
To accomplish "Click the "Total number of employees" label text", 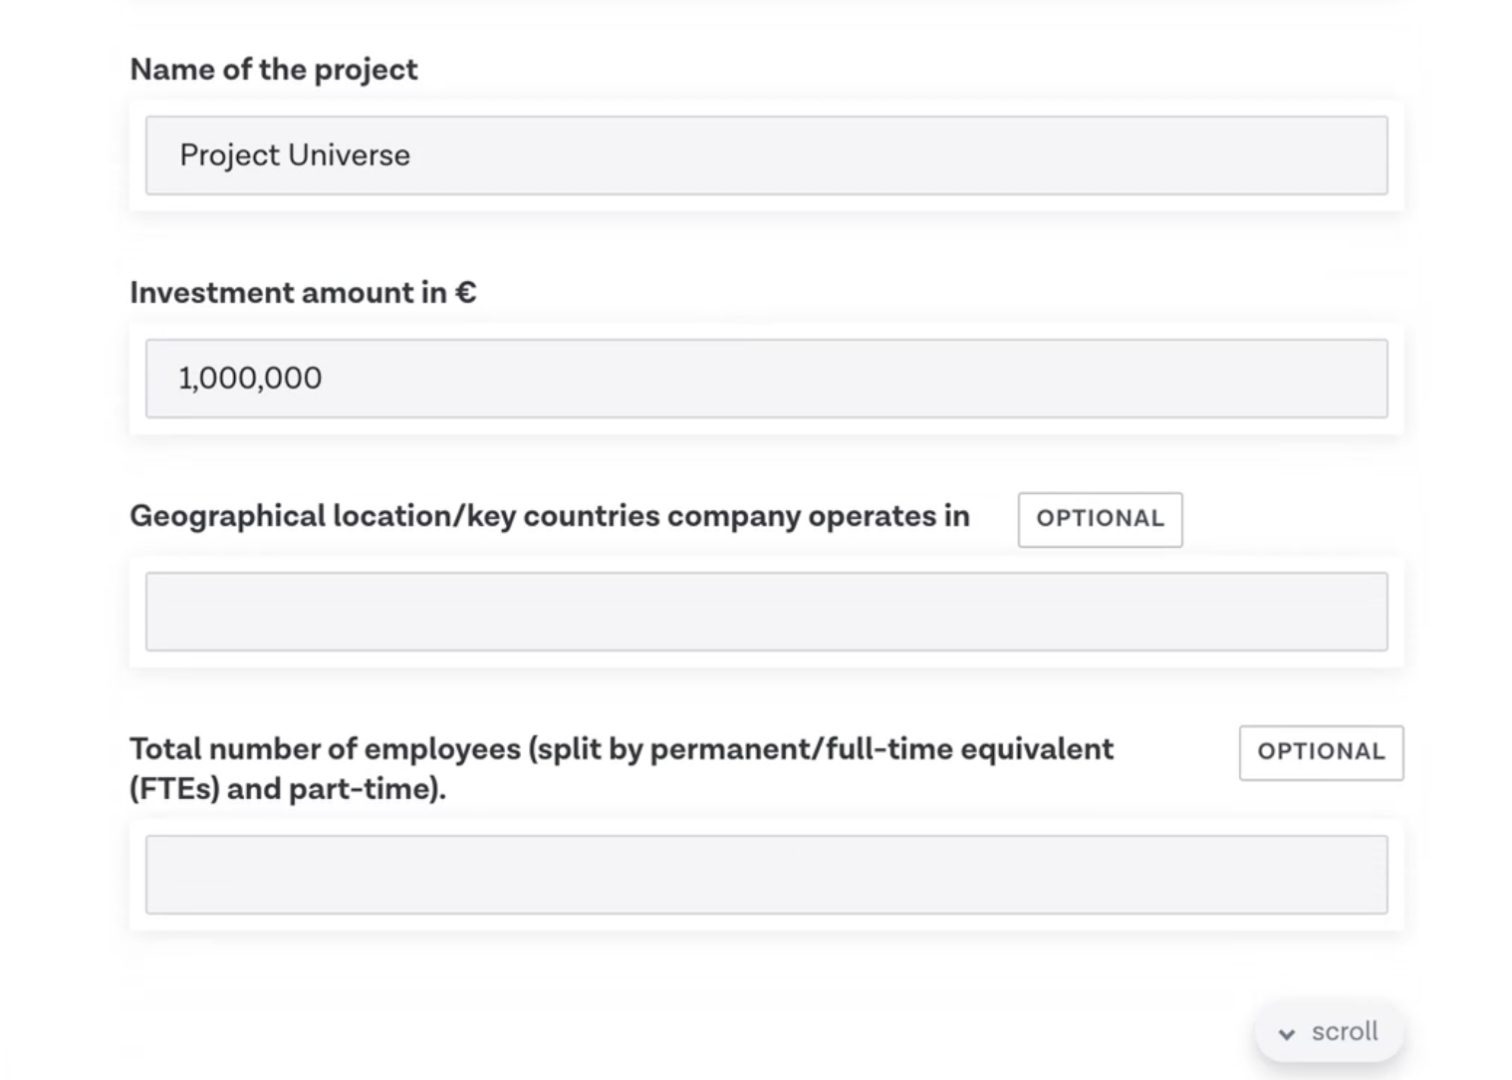I will point(325,749).
